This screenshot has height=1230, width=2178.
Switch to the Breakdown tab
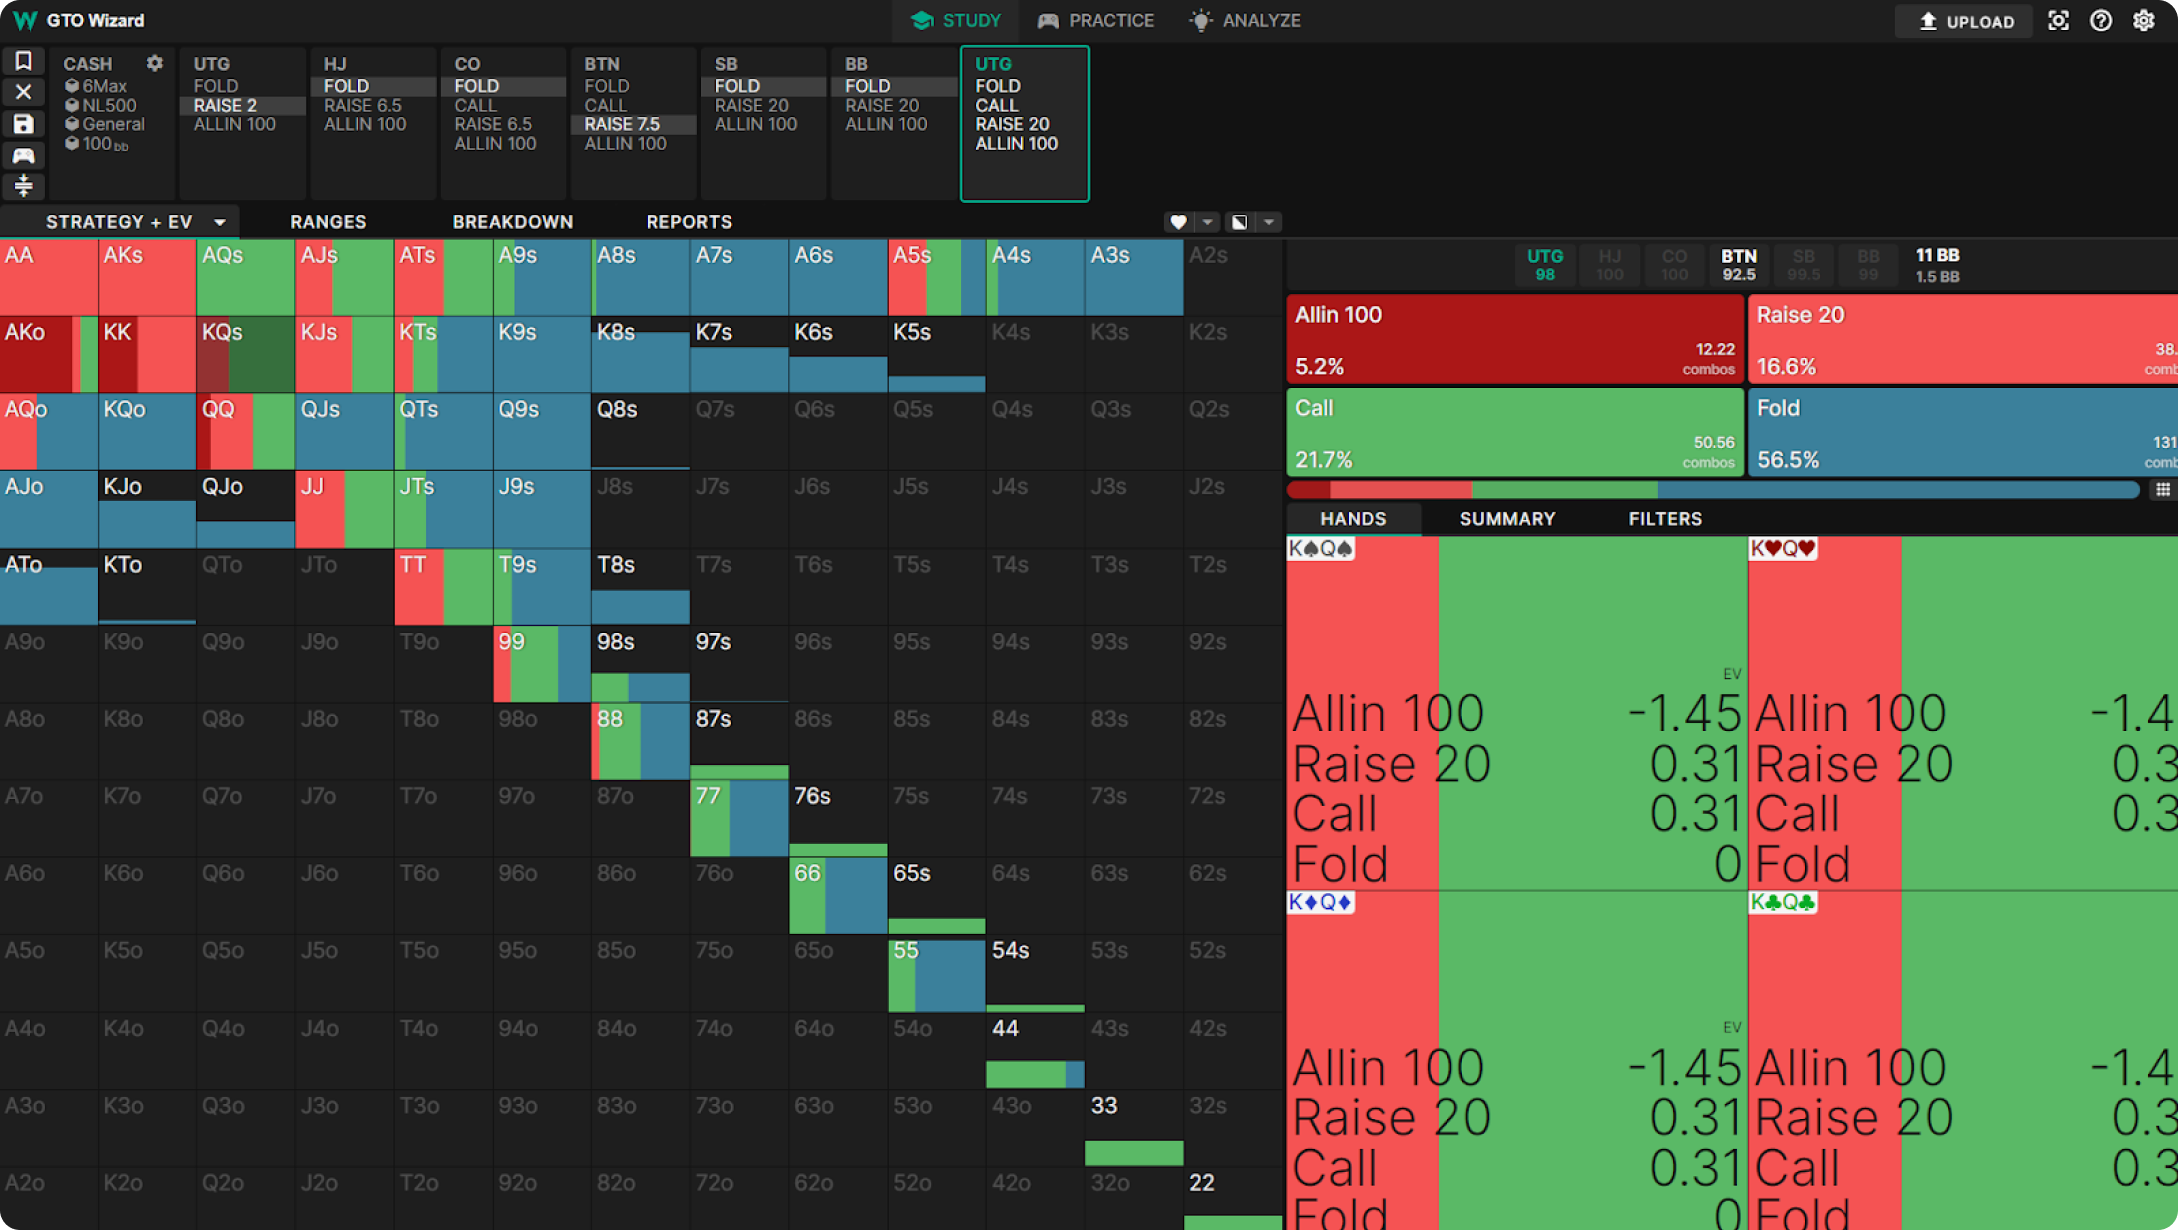coord(512,222)
